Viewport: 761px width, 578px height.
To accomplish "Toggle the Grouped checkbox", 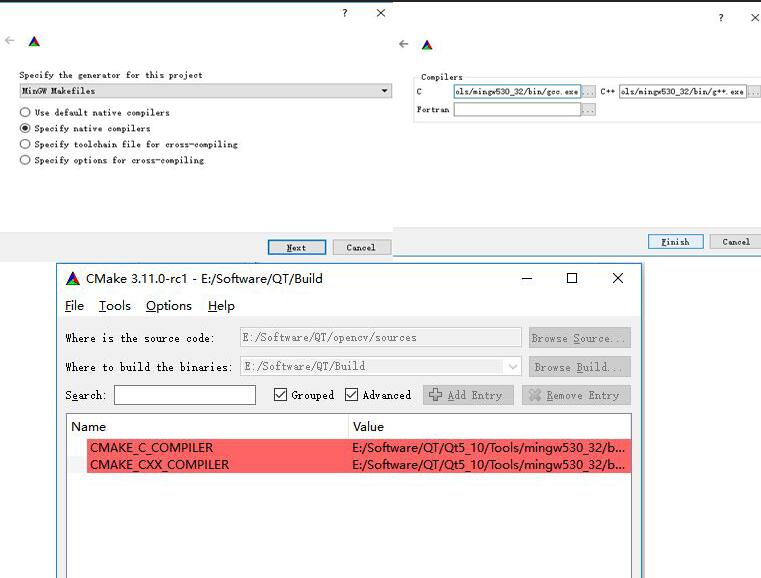I will pos(280,395).
